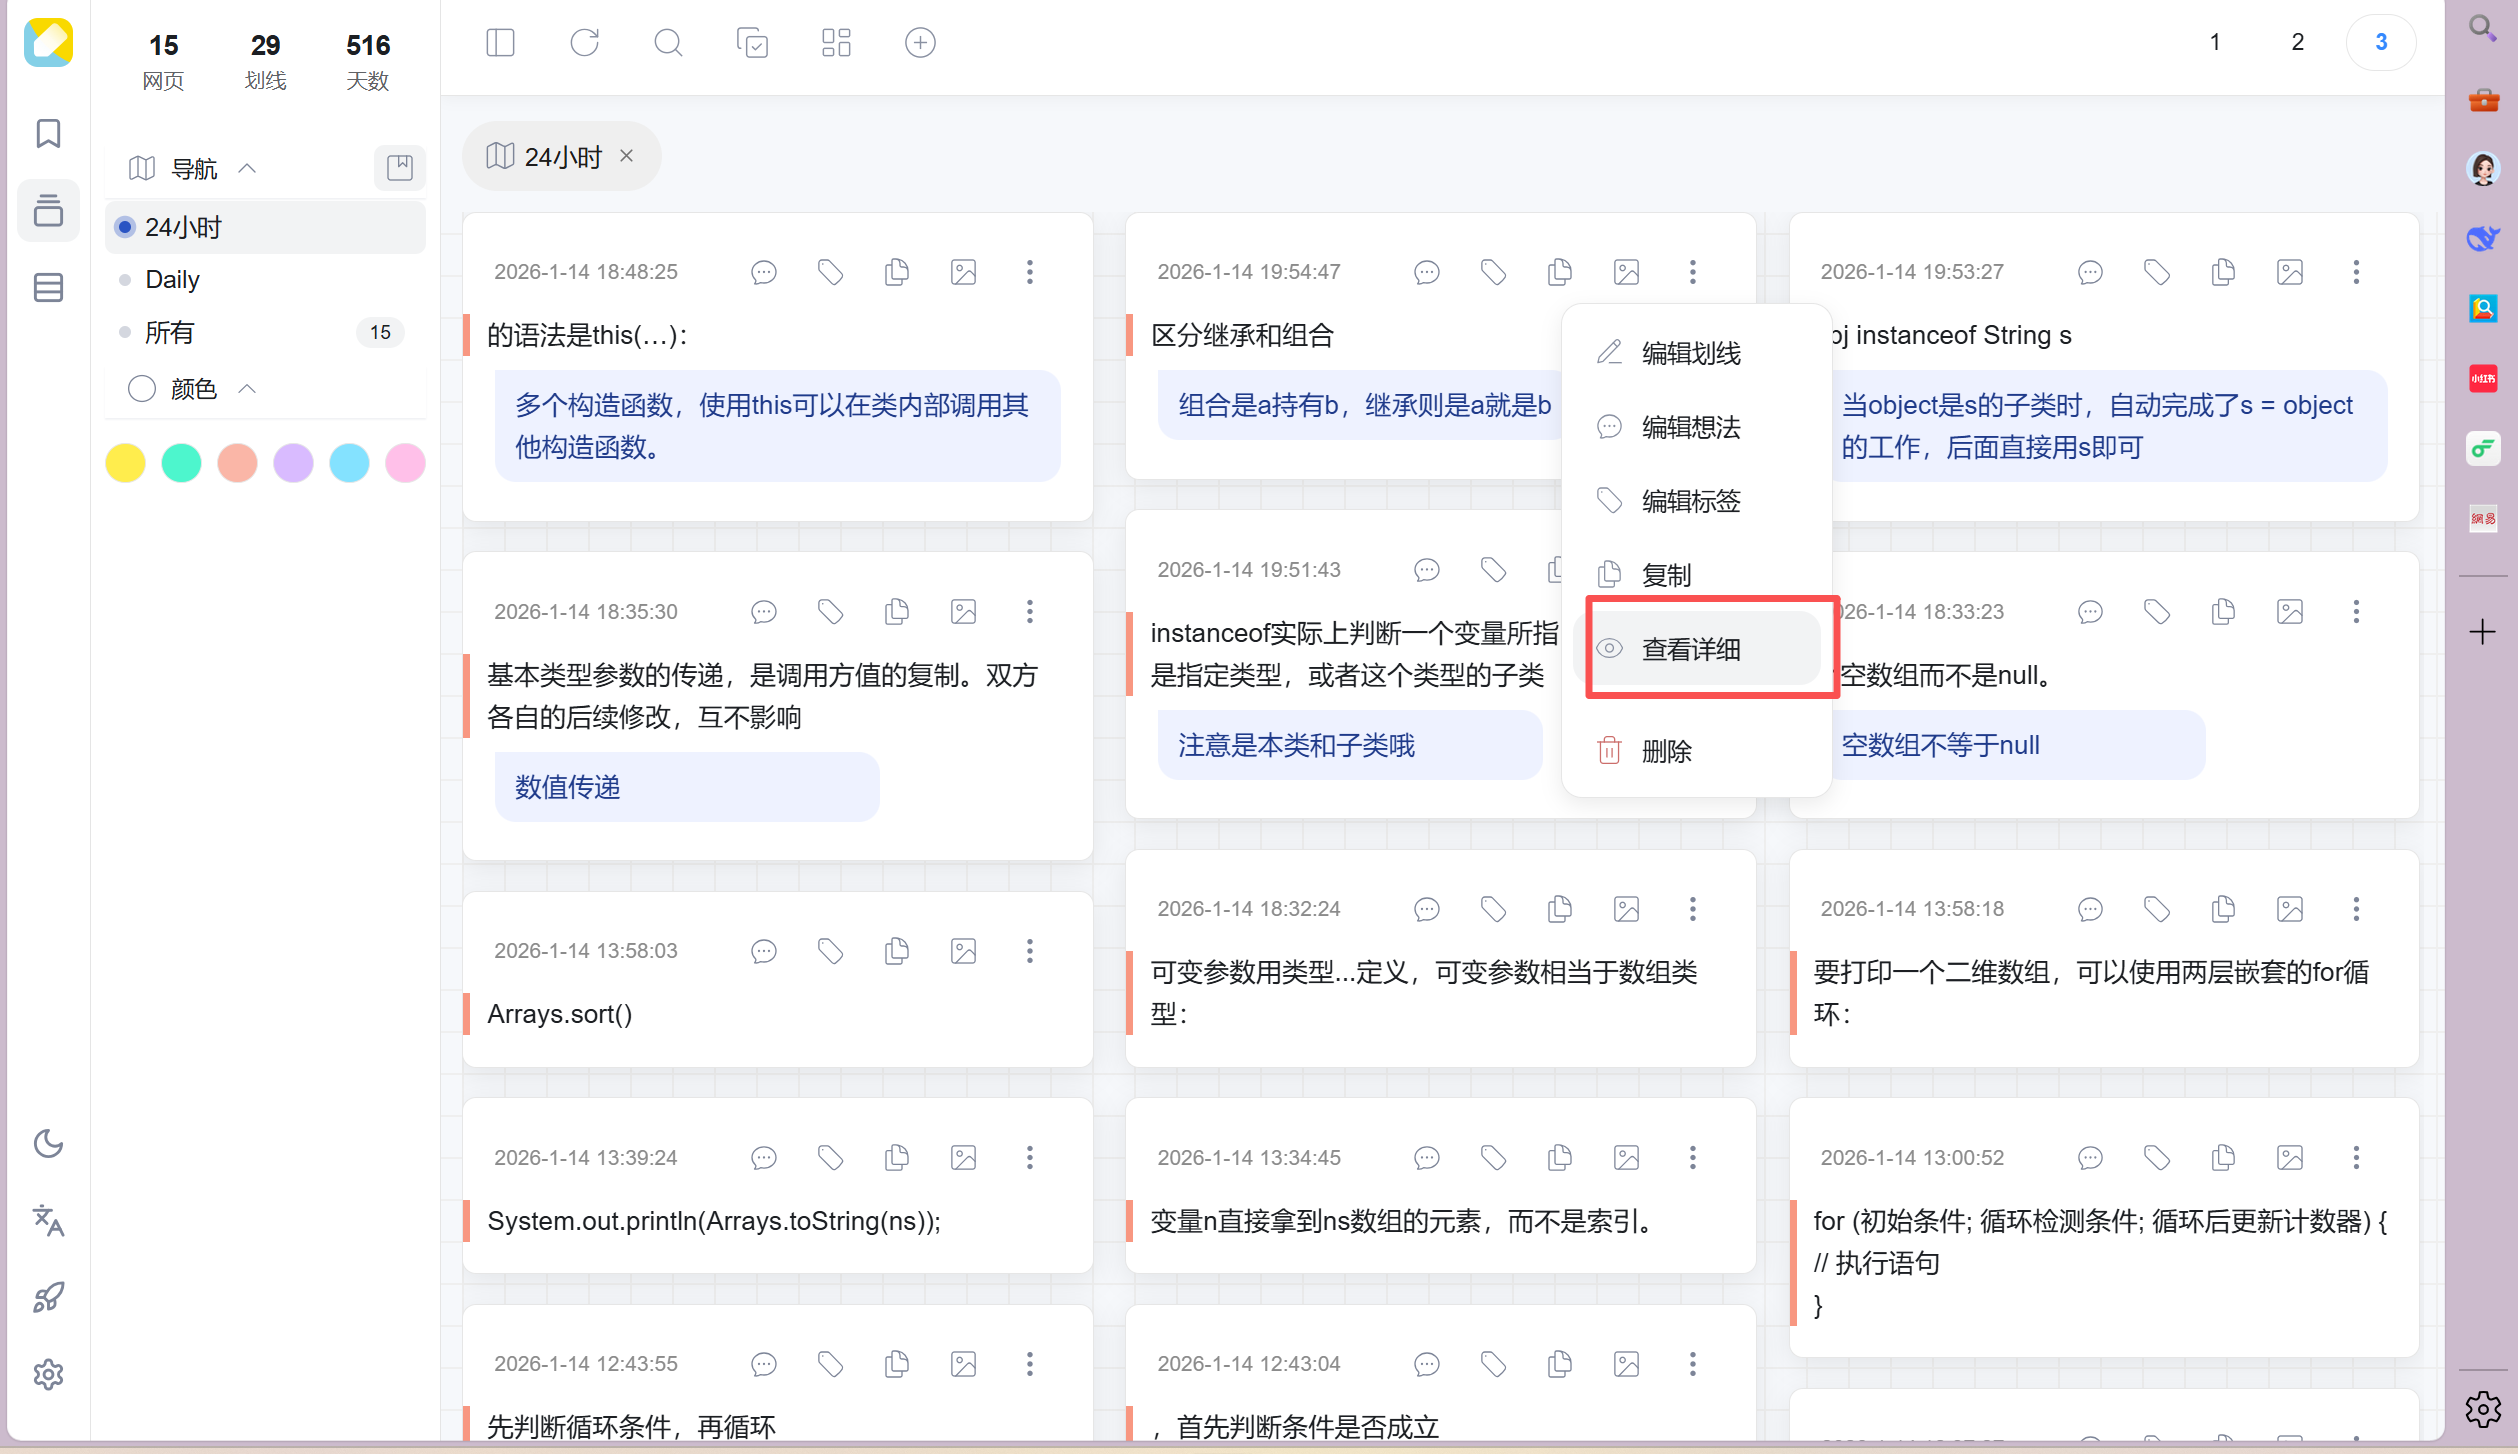
Task: Select the 24小时 navigation radio item
Action: click(182, 227)
